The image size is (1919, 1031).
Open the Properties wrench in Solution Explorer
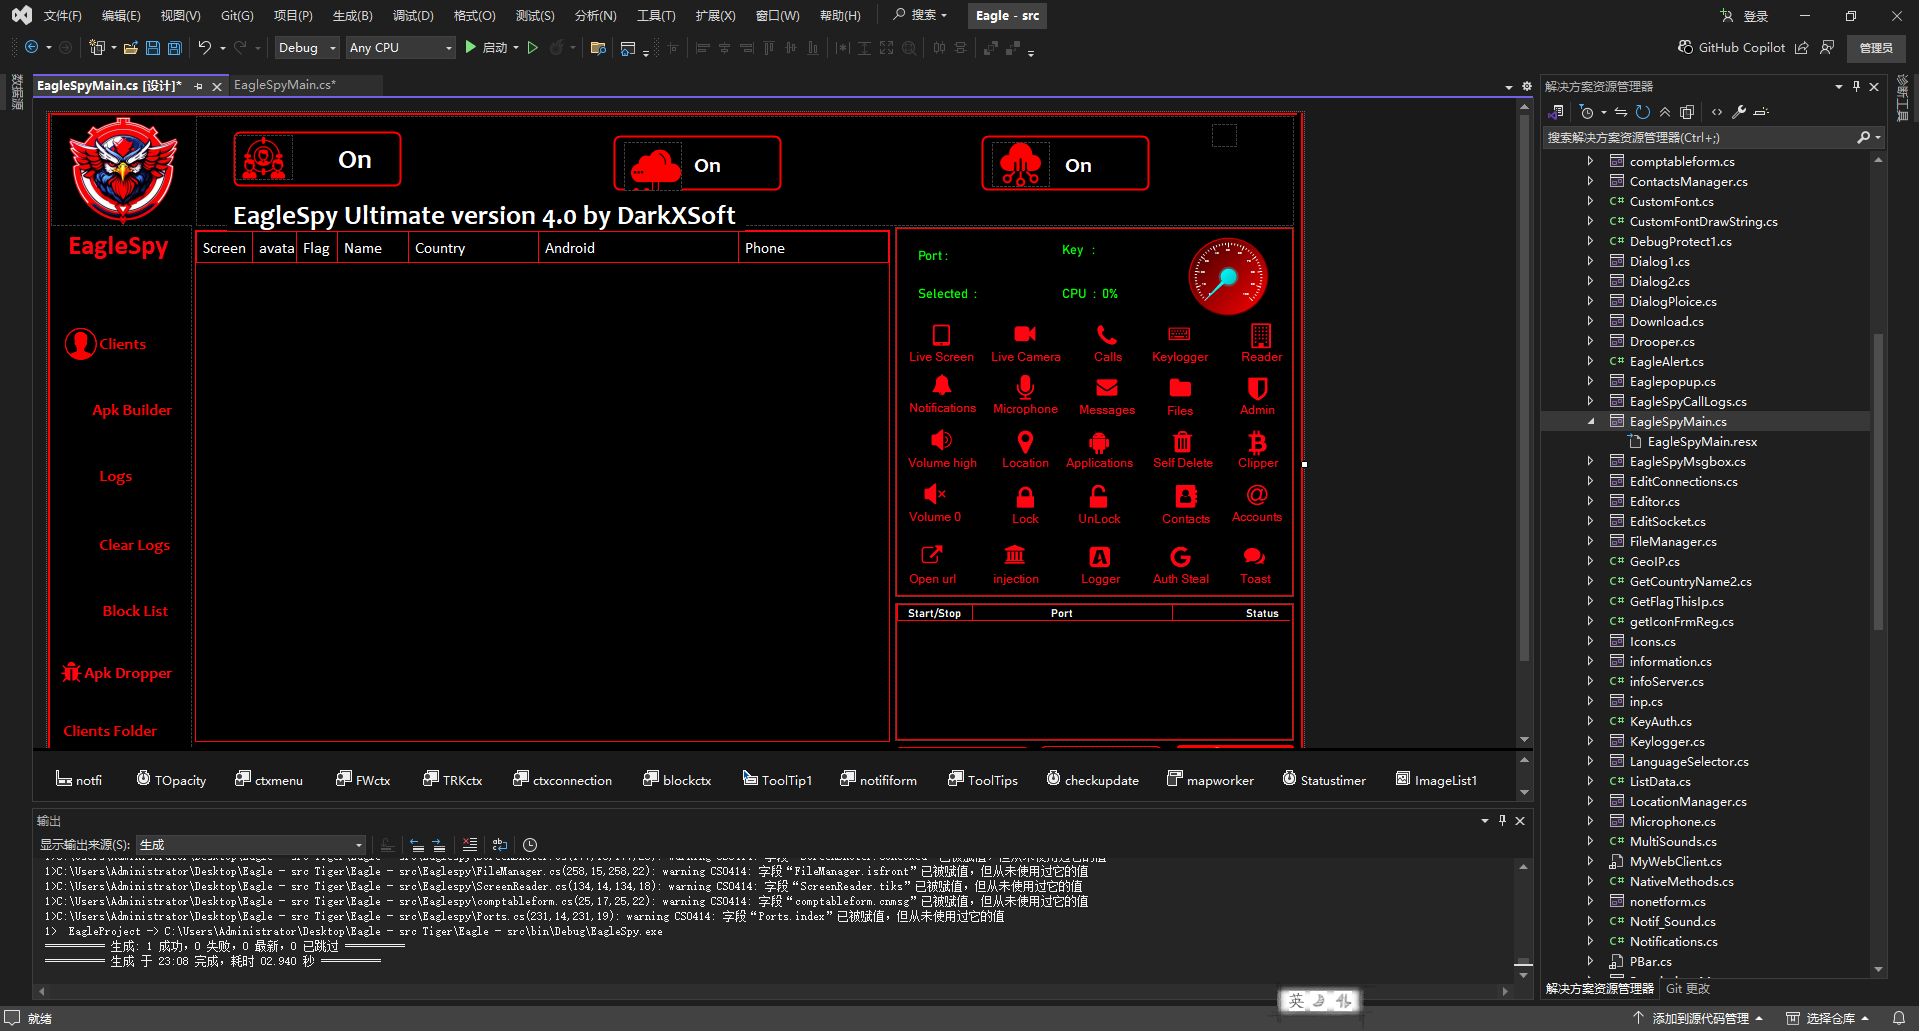[x=1739, y=112]
